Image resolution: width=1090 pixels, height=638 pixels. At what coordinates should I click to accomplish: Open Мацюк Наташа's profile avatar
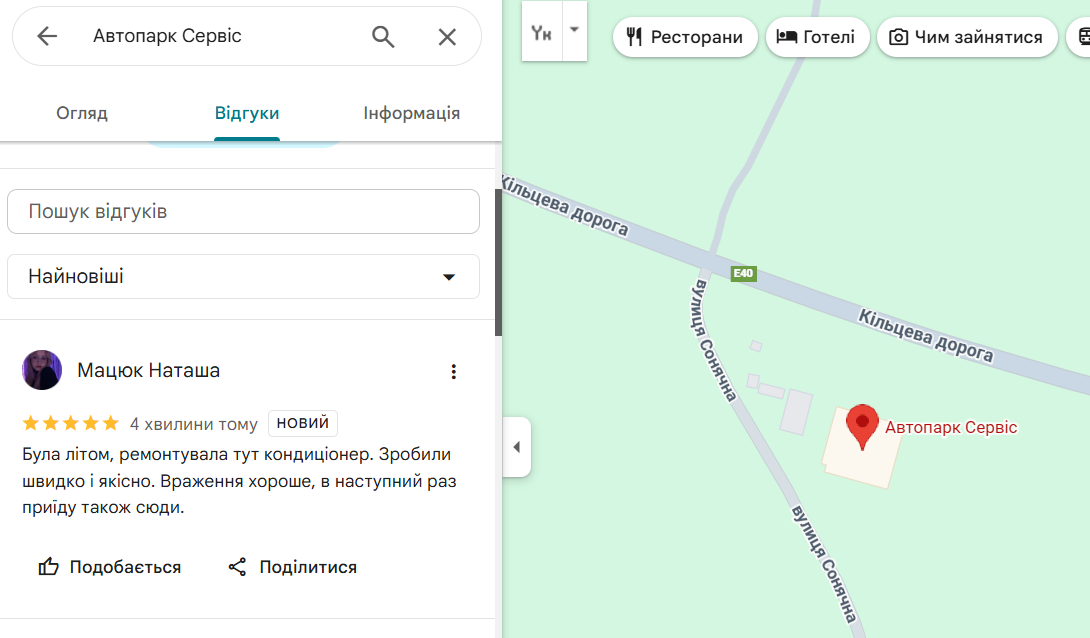coord(42,370)
